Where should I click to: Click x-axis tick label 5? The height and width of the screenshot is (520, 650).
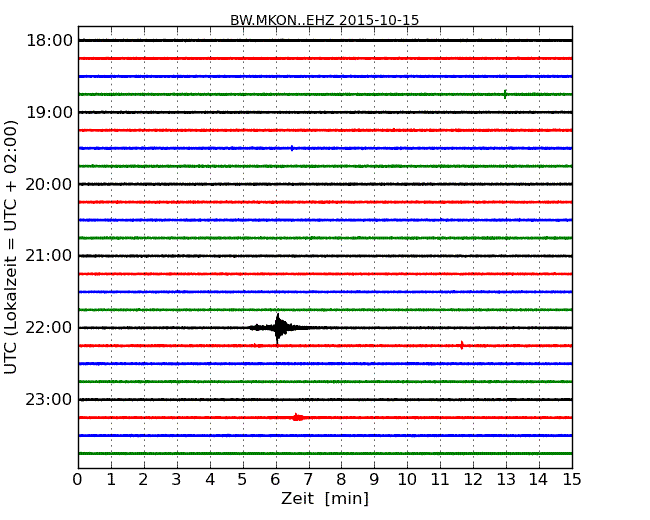click(x=243, y=480)
